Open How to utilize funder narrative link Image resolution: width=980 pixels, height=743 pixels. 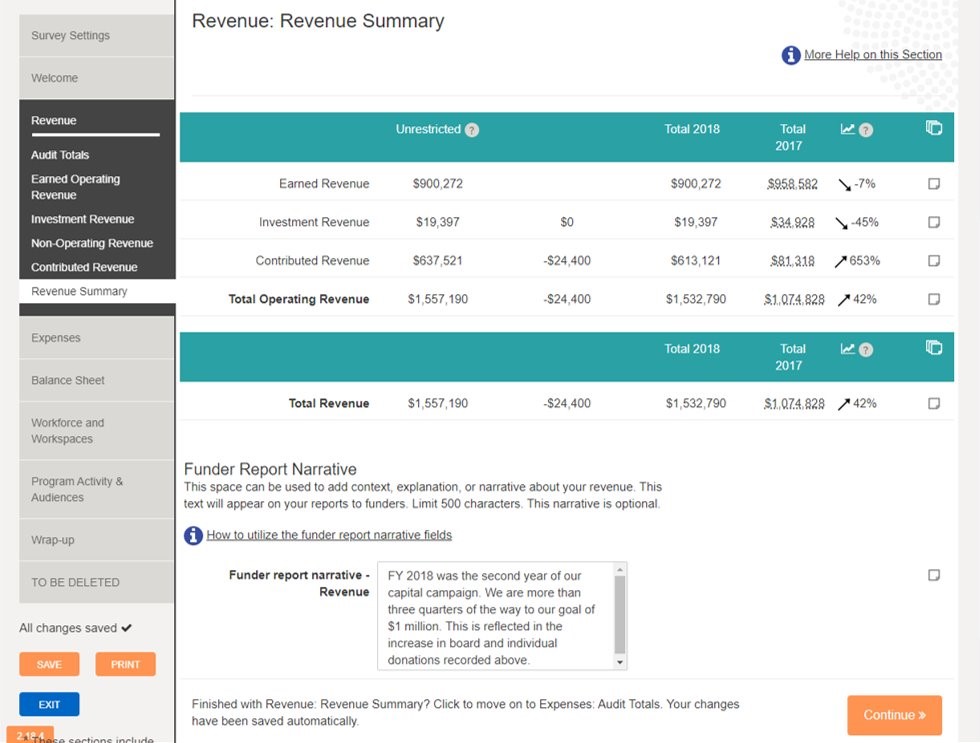[329, 535]
